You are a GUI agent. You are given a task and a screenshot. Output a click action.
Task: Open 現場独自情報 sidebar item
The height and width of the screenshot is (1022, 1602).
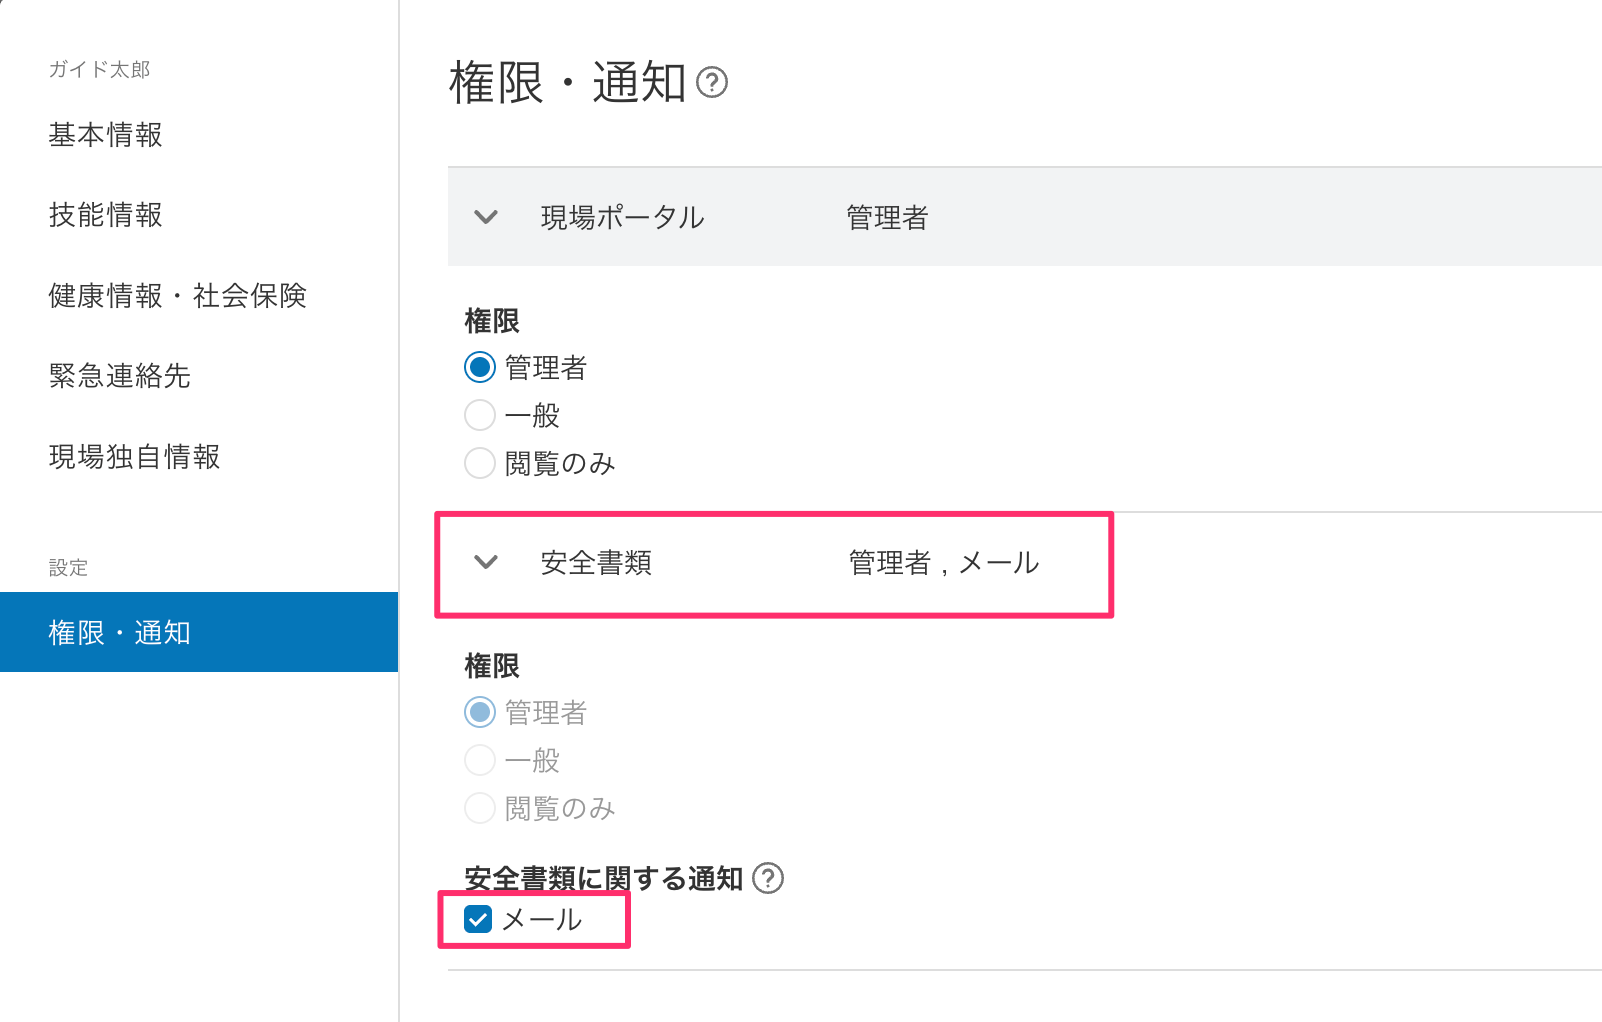pyautogui.click(x=134, y=457)
